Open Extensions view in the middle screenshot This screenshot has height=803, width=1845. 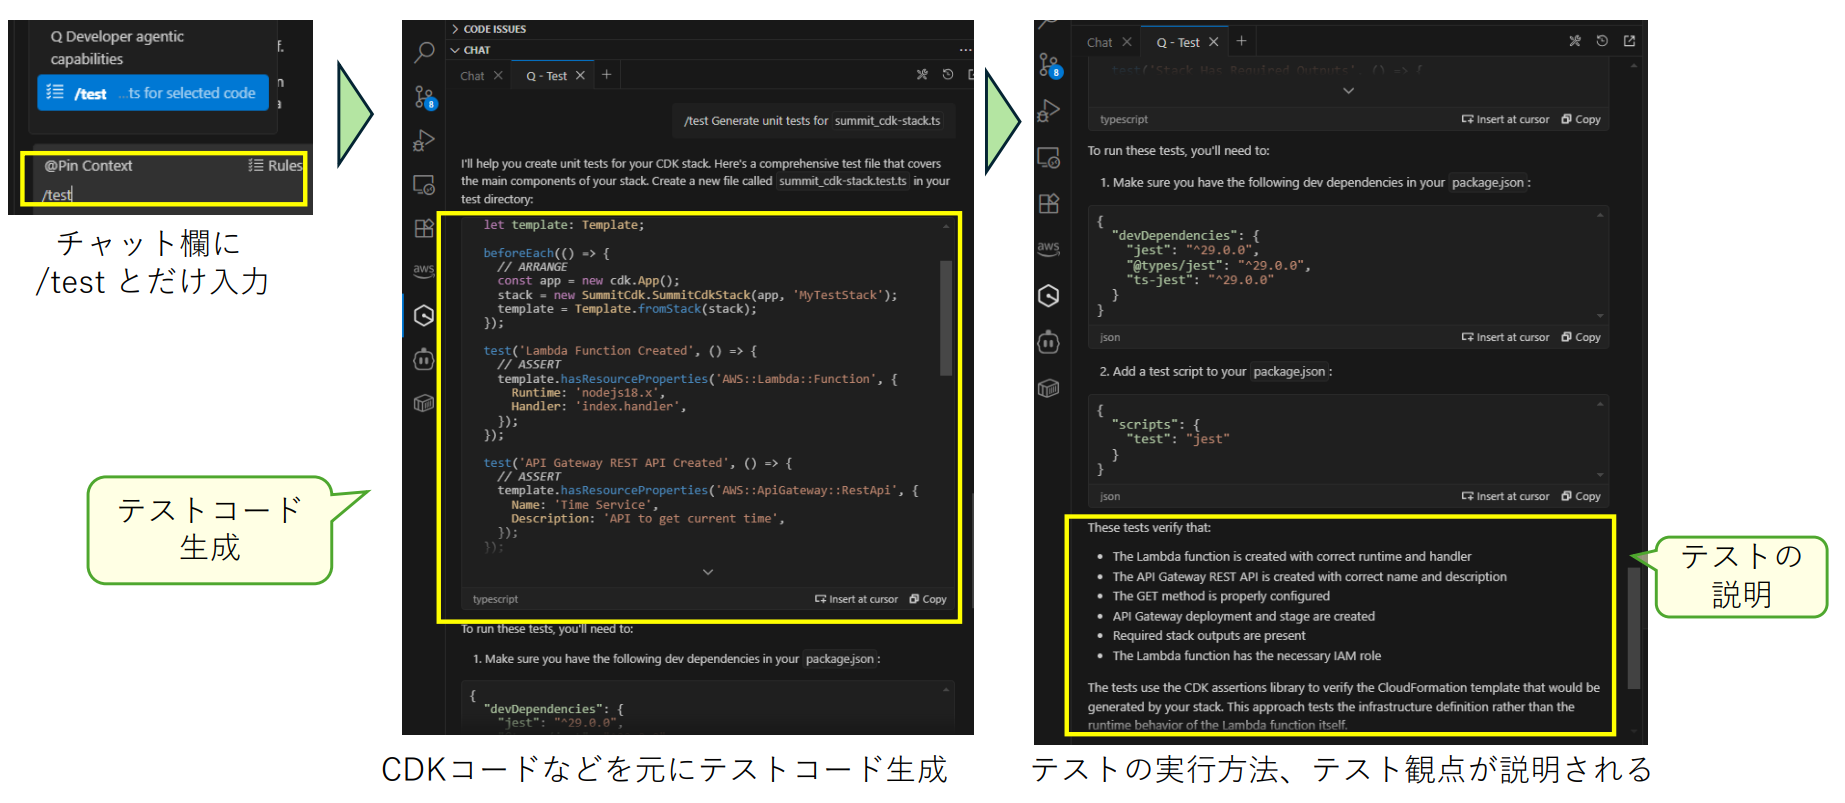[x=424, y=228]
